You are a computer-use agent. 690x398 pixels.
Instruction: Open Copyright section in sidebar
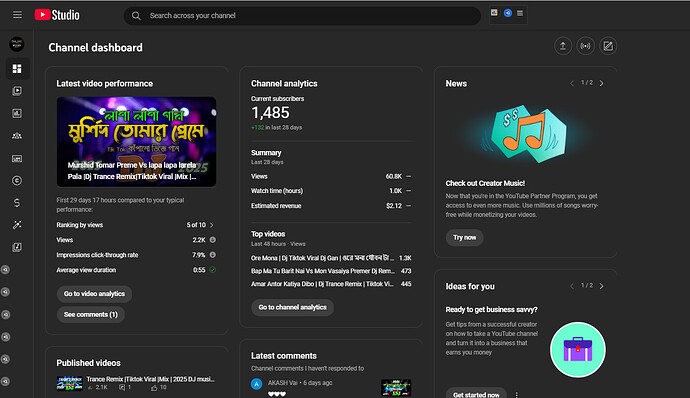click(17, 180)
